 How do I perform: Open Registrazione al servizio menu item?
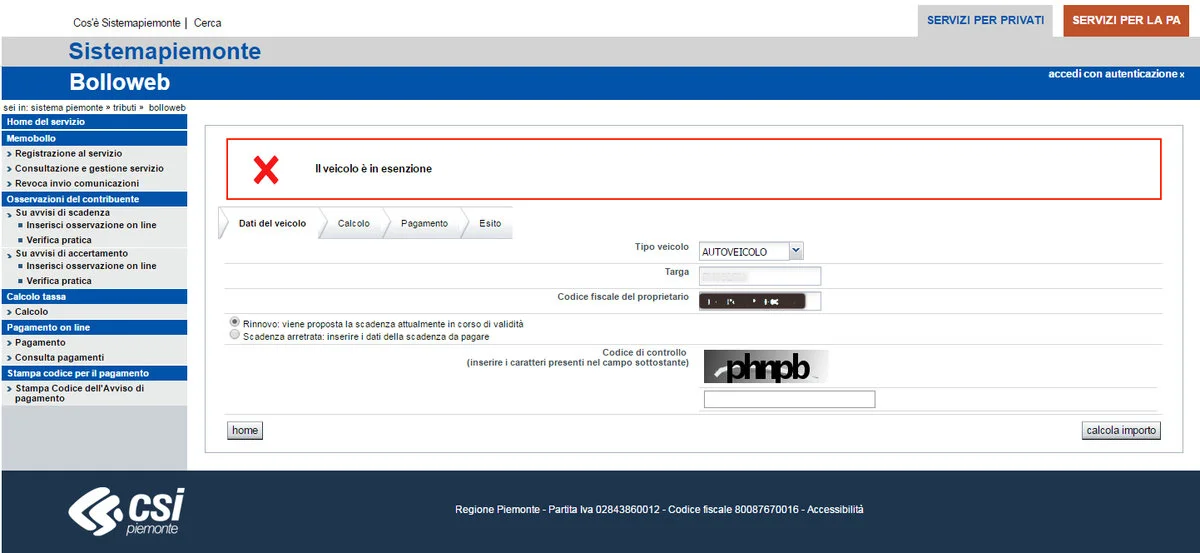point(68,154)
